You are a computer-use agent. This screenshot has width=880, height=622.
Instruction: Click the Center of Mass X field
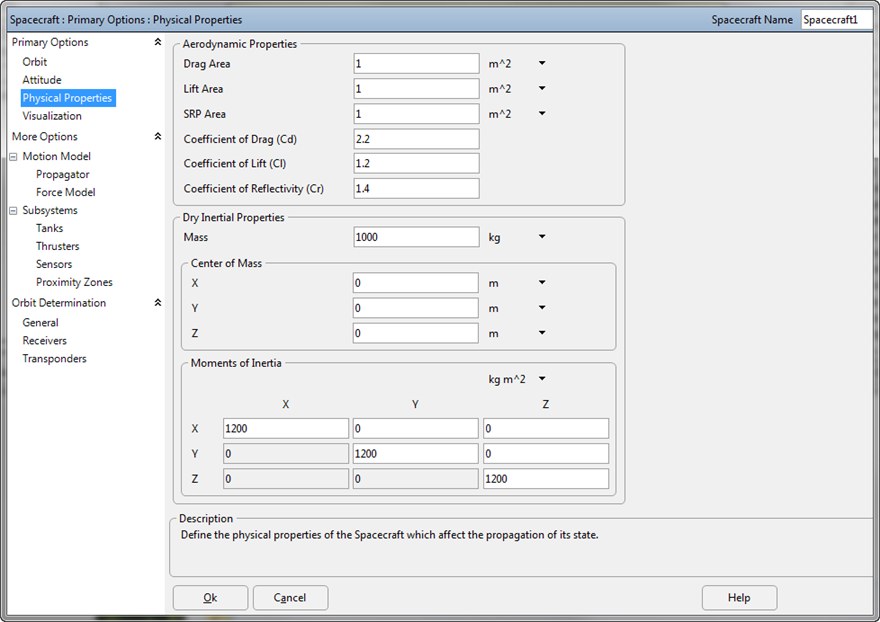(x=415, y=283)
